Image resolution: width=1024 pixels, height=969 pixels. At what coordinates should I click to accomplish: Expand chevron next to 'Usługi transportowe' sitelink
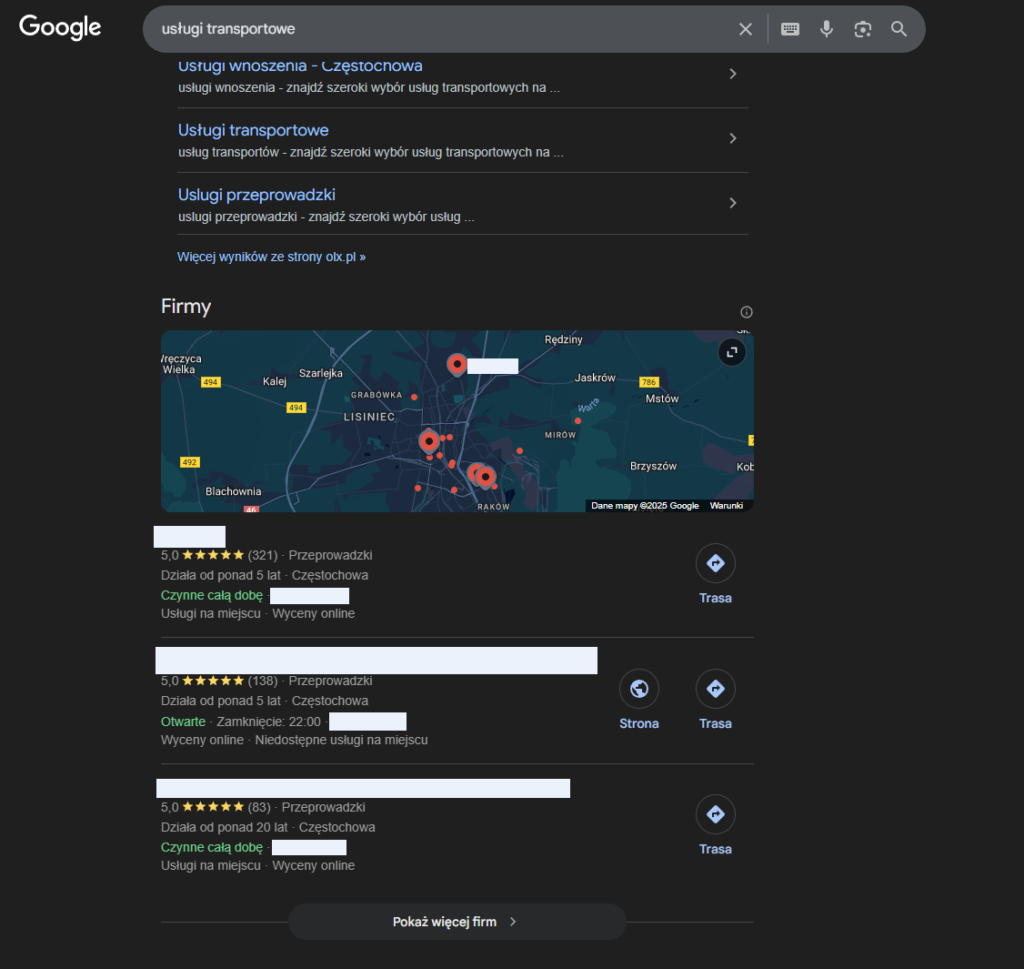coord(733,138)
